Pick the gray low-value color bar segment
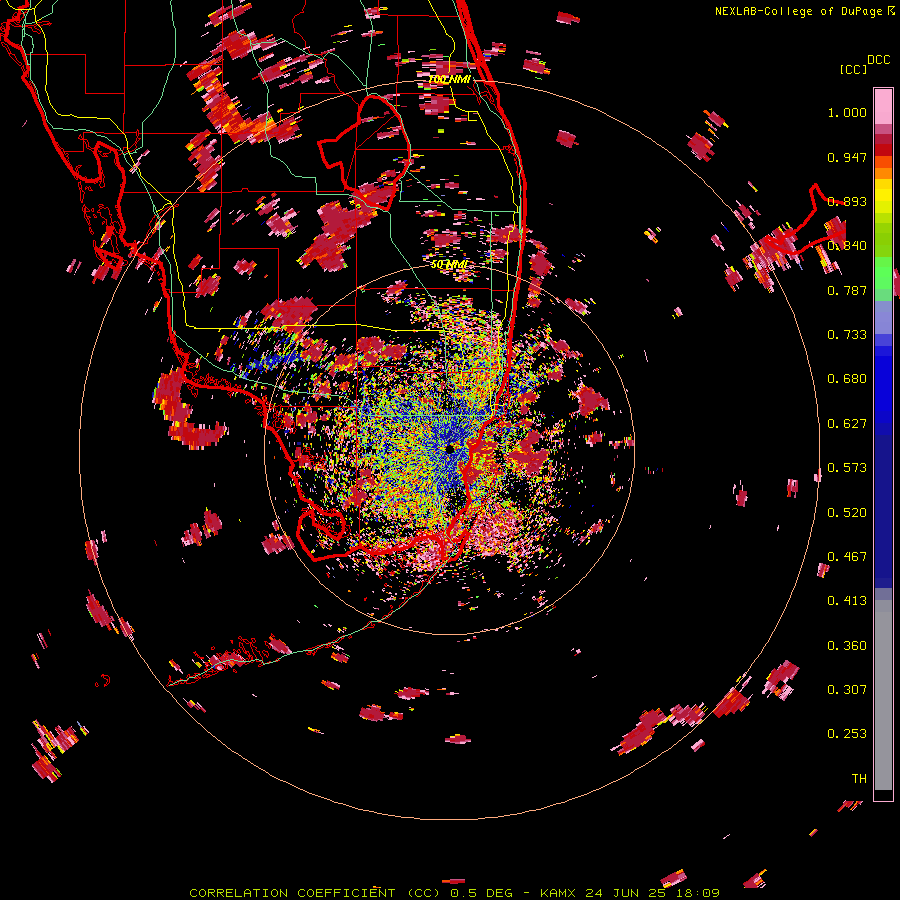The image size is (900, 900). (x=883, y=695)
